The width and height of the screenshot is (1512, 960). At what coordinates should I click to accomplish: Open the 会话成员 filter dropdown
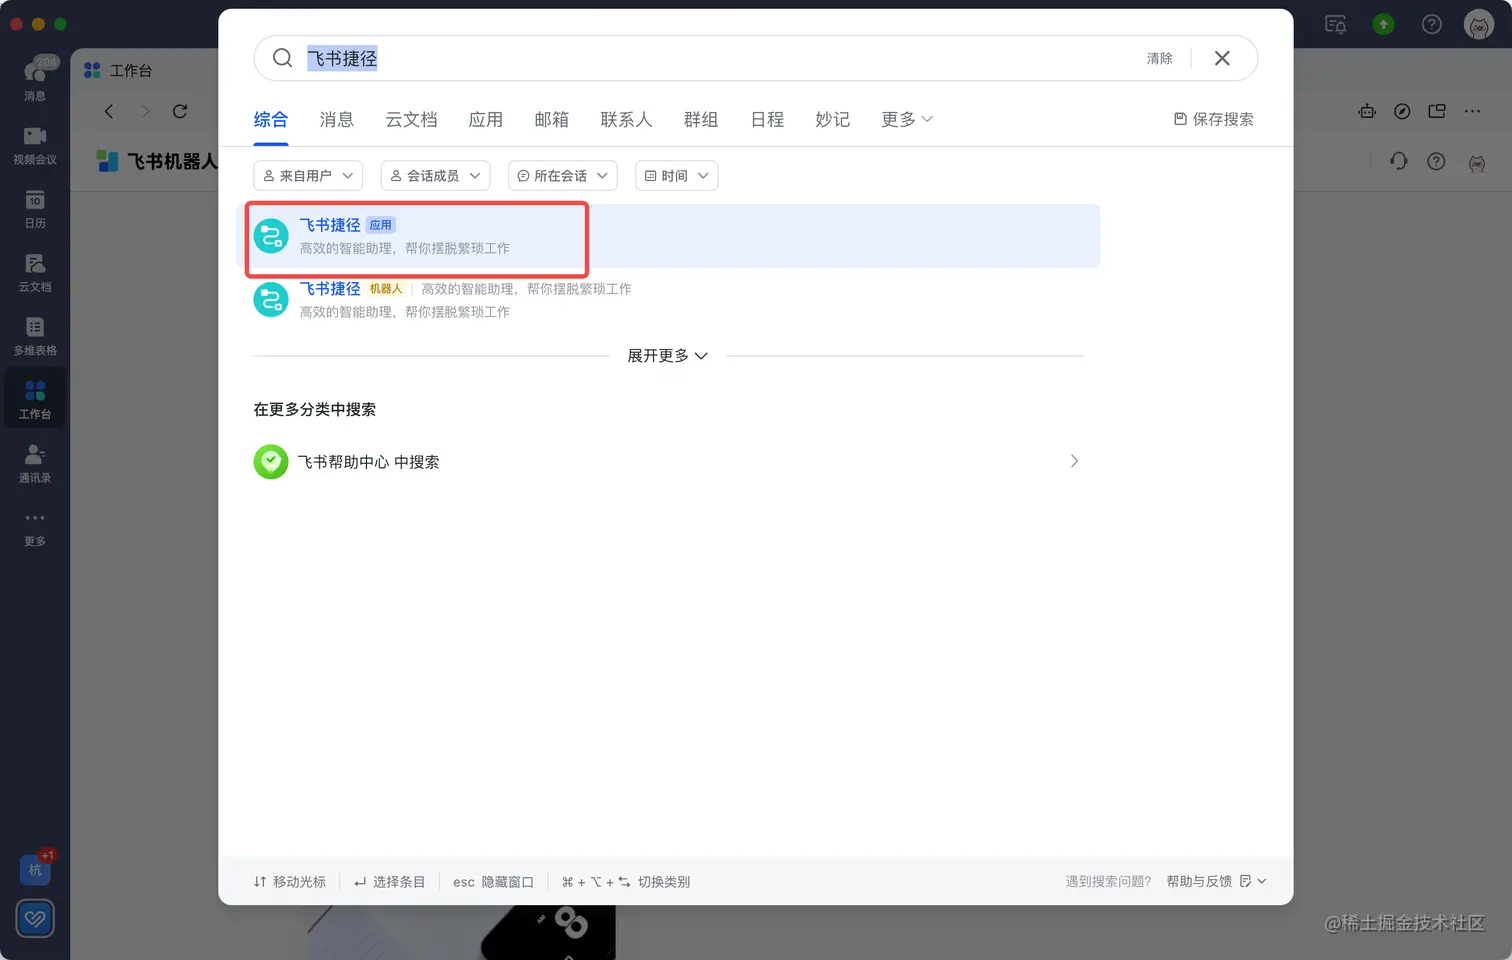pyautogui.click(x=435, y=176)
